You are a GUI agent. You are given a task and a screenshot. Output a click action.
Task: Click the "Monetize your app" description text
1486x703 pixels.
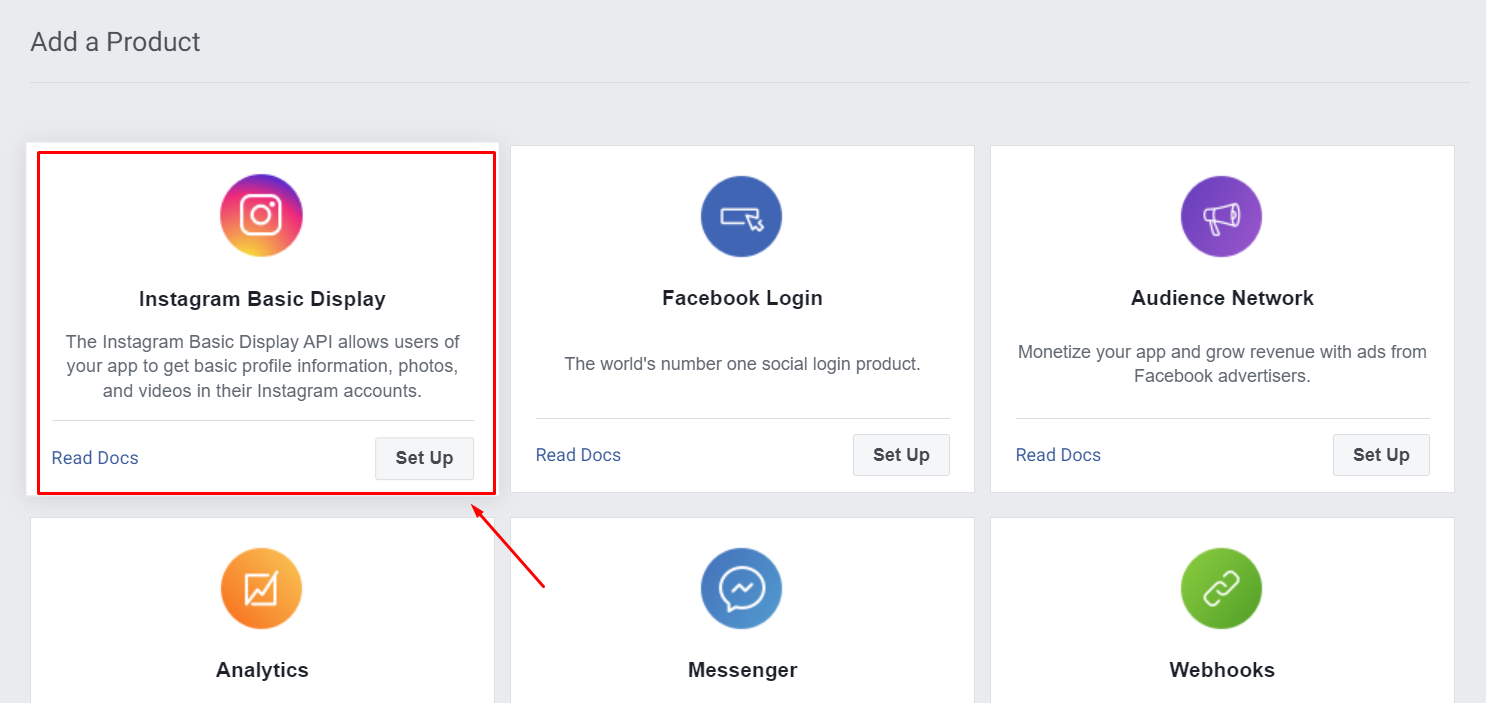(1222, 364)
